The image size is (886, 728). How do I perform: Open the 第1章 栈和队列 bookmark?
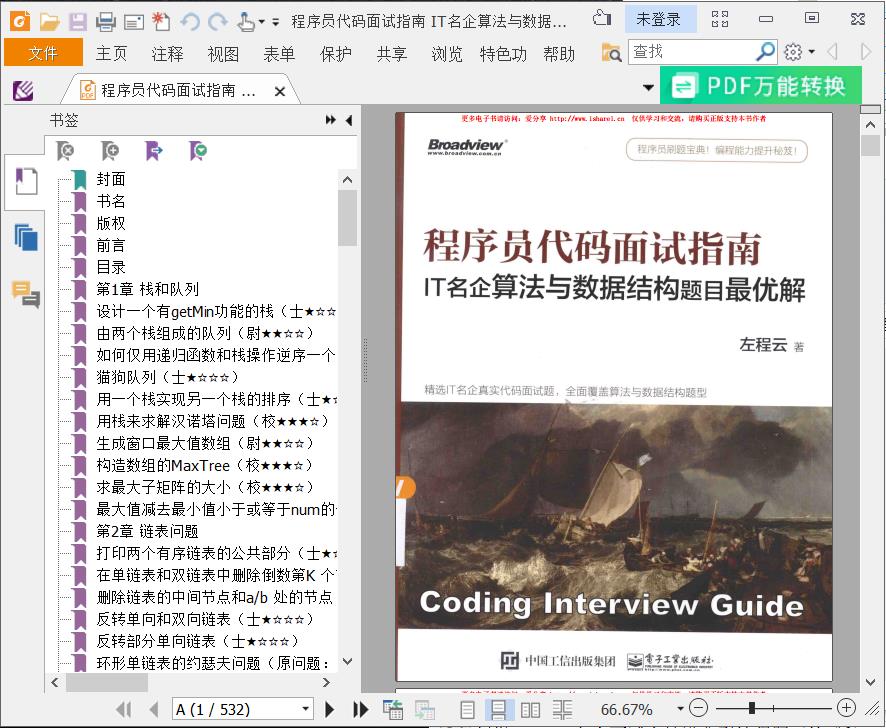(147, 289)
